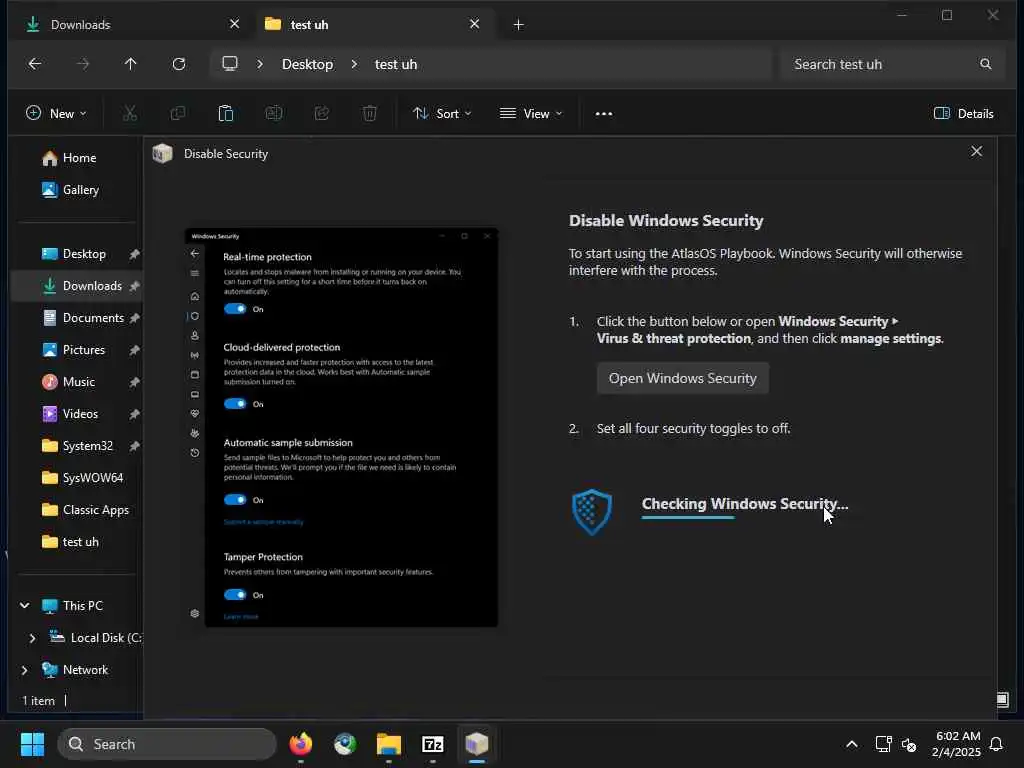Open the notifications bell icon
Screen dimensions: 1024x768
[997, 744]
